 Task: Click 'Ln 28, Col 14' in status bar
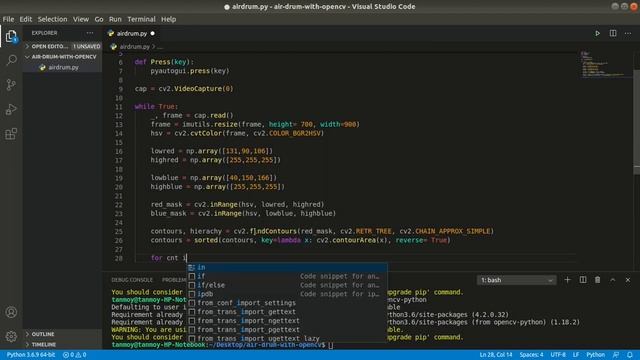[496, 355]
